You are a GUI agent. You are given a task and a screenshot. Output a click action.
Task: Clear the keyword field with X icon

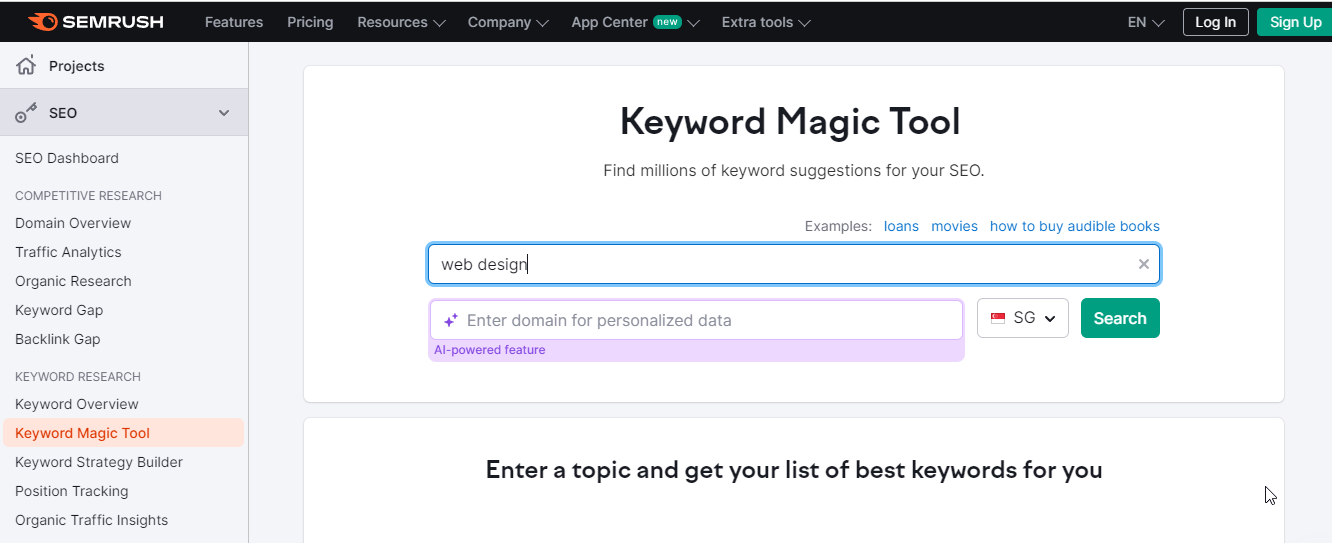[x=1143, y=264]
